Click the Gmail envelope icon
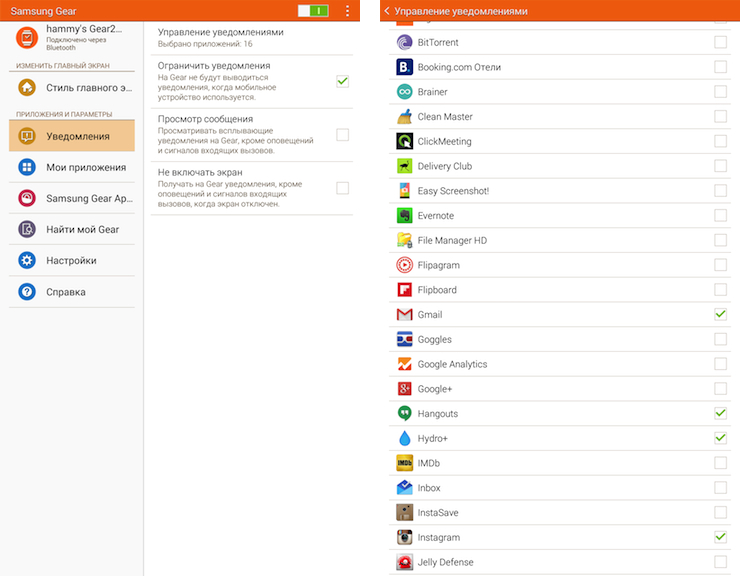 pyautogui.click(x=404, y=314)
